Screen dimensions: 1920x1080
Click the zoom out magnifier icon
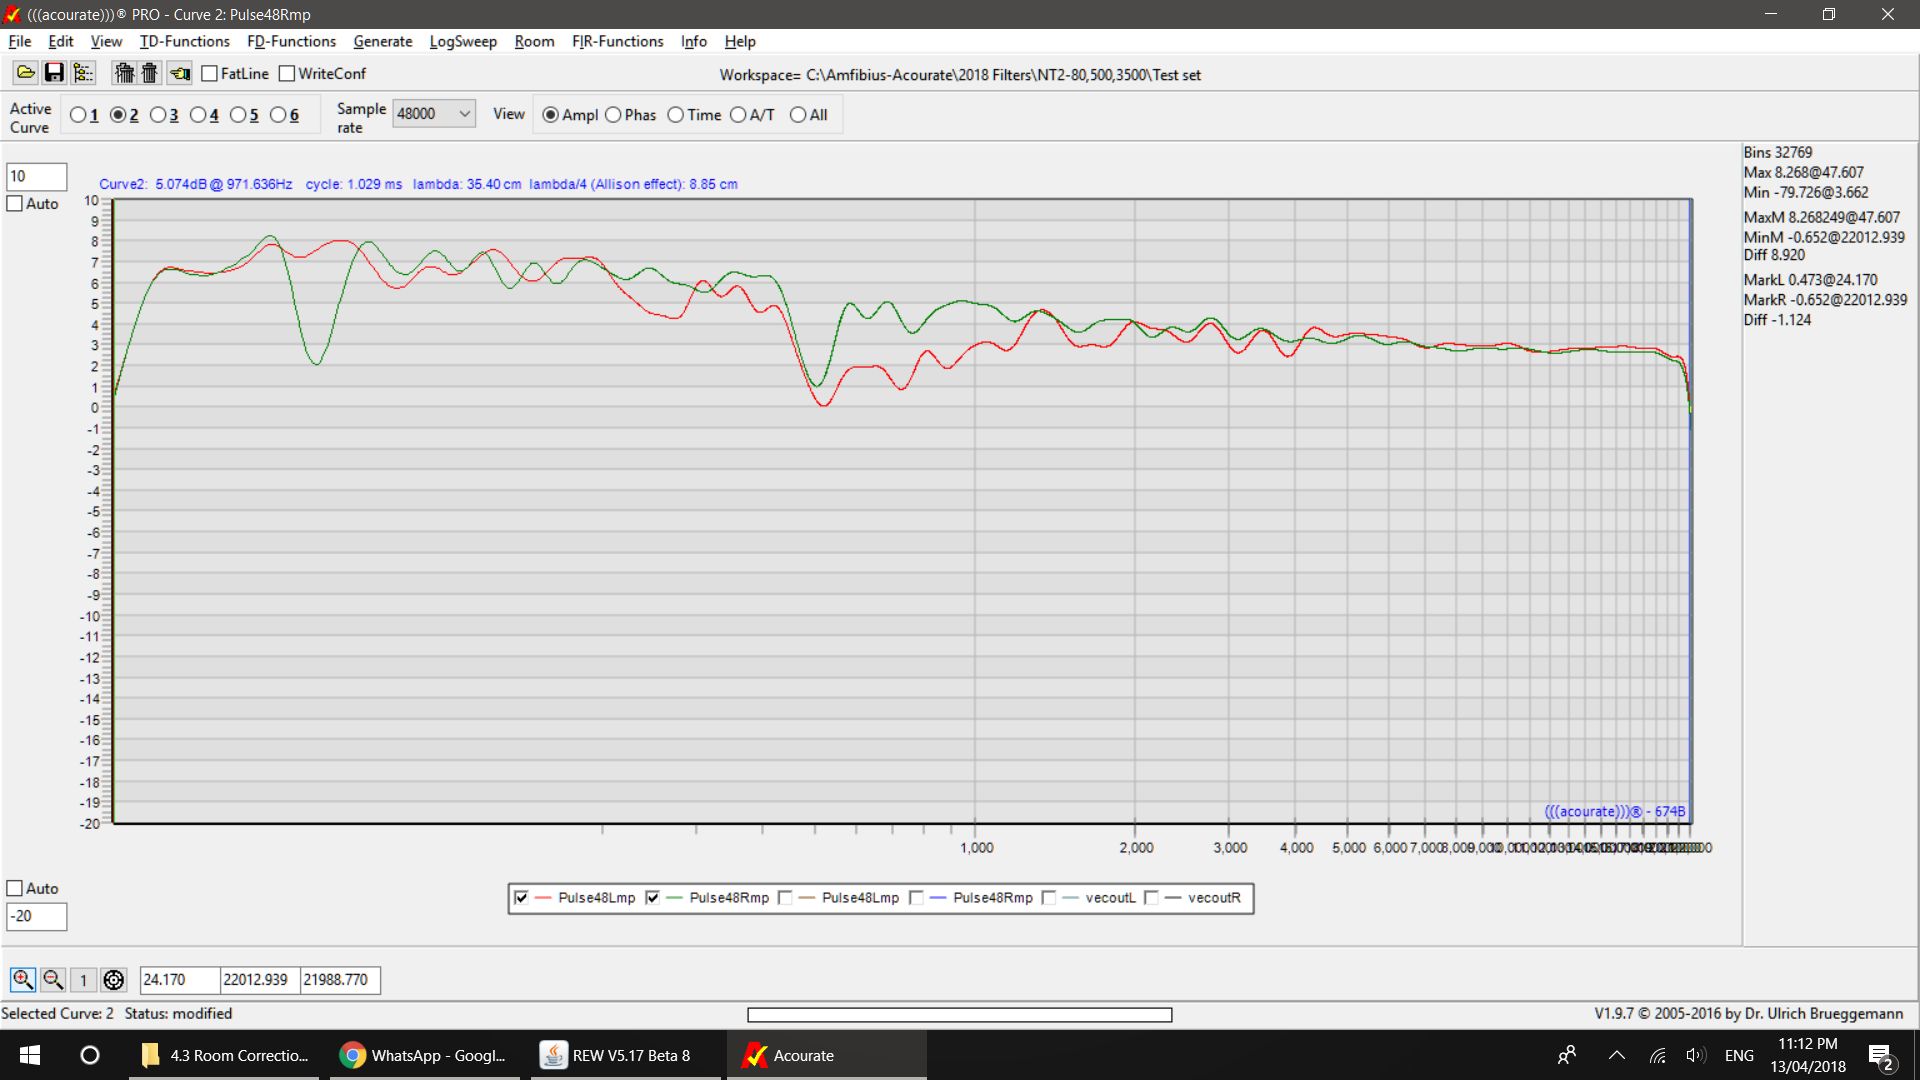click(x=53, y=980)
